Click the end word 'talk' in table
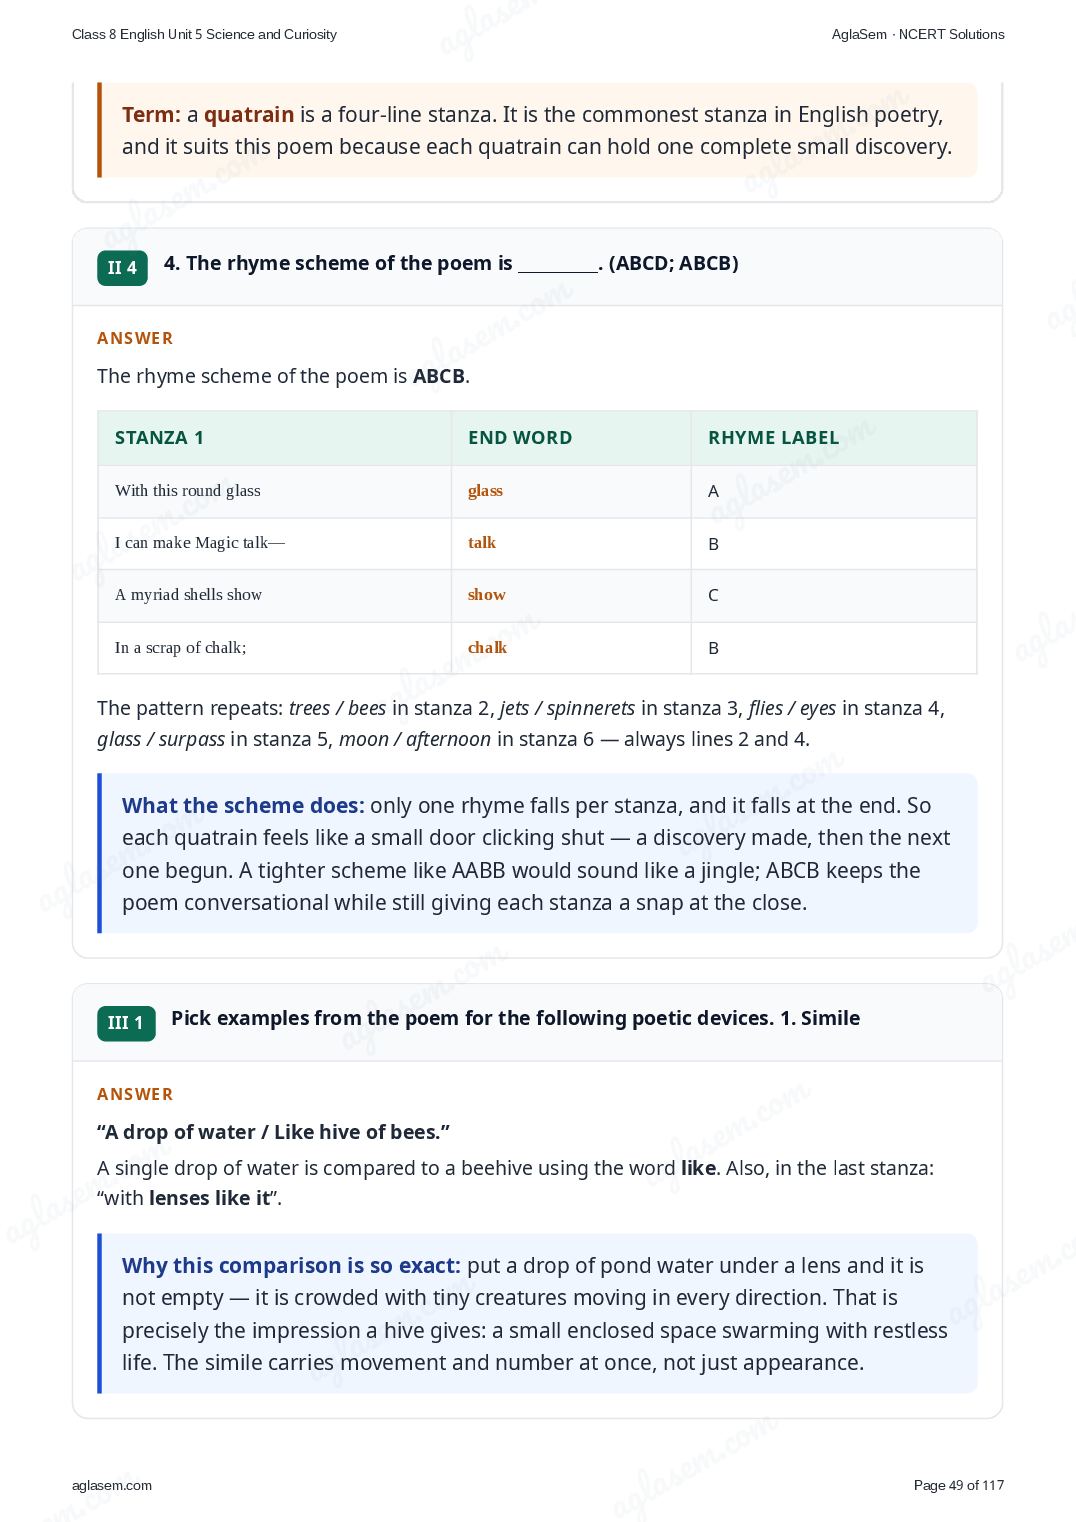The height and width of the screenshot is (1522, 1076). (x=482, y=543)
